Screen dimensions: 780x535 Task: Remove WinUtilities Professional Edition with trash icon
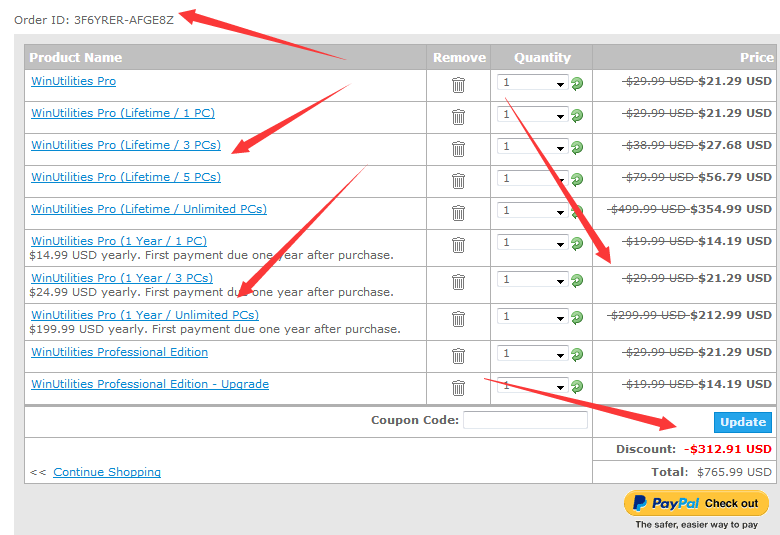(x=458, y=356)
